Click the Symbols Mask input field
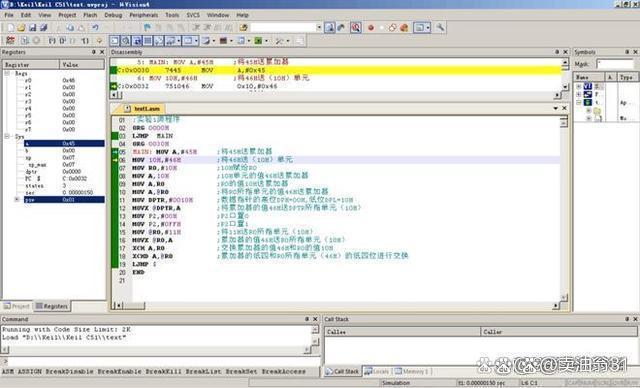 pos(615,64)
